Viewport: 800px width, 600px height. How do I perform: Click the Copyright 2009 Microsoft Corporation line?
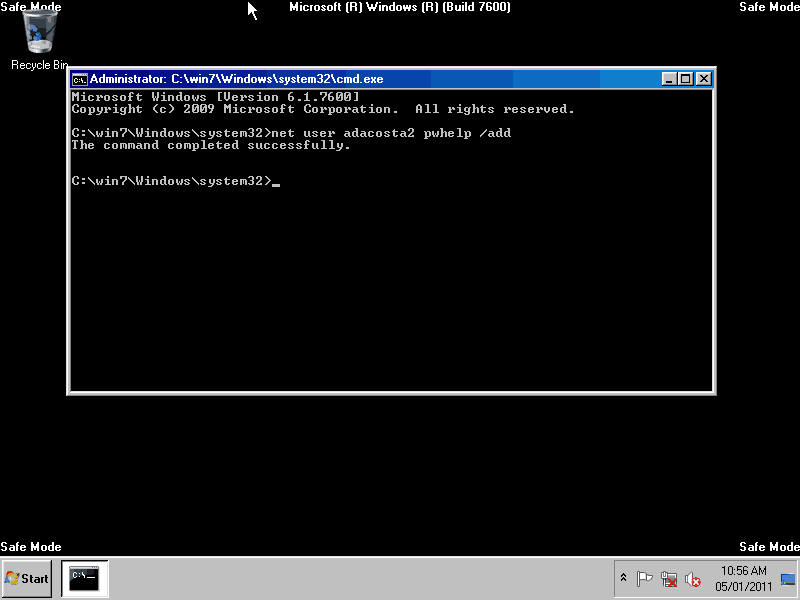[x=323, y=109]
